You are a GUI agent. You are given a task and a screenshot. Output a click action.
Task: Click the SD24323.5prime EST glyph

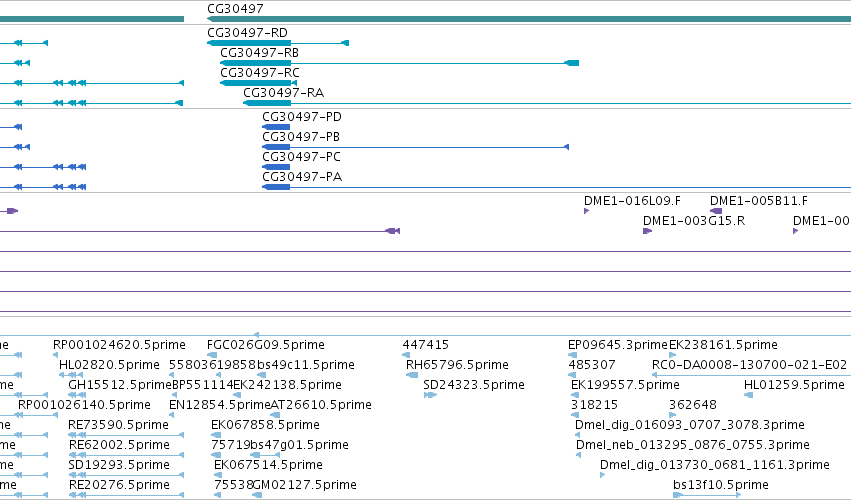[x=430, y=395]
